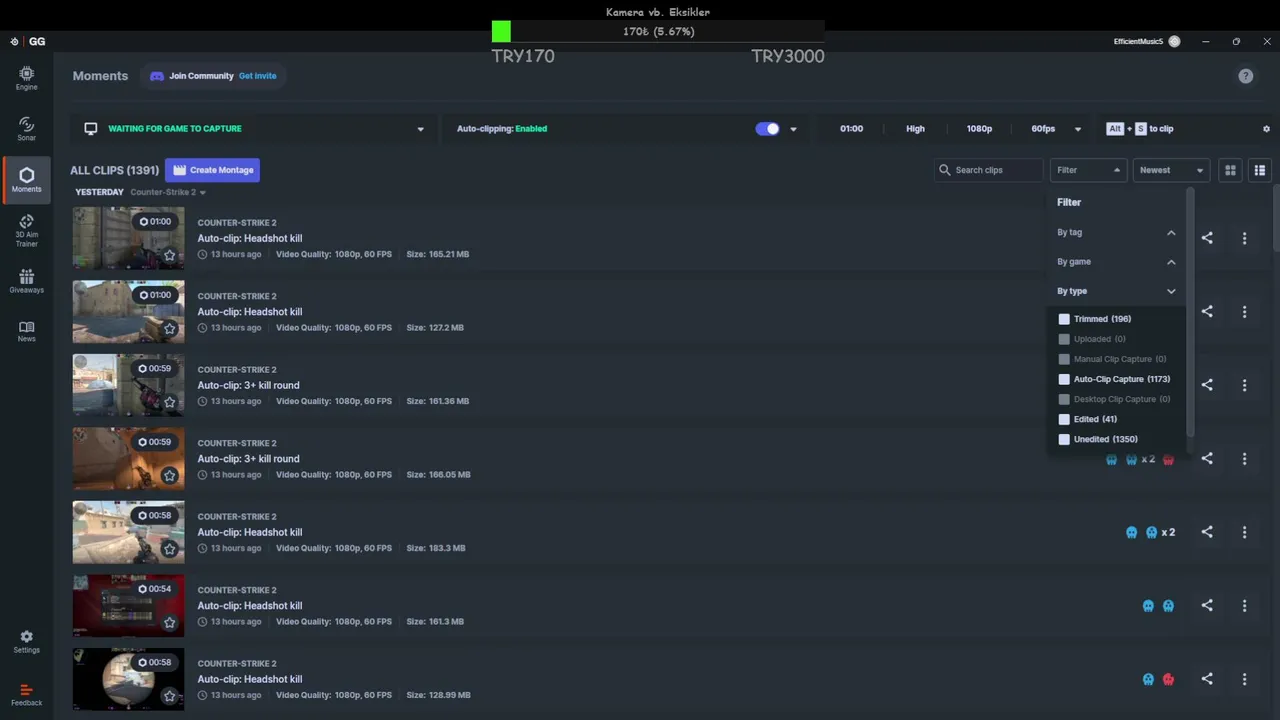Viewport: 1280px width, 720px height.
Task: Check the Trimmed (196) filter
Action: pos(1064,319)
